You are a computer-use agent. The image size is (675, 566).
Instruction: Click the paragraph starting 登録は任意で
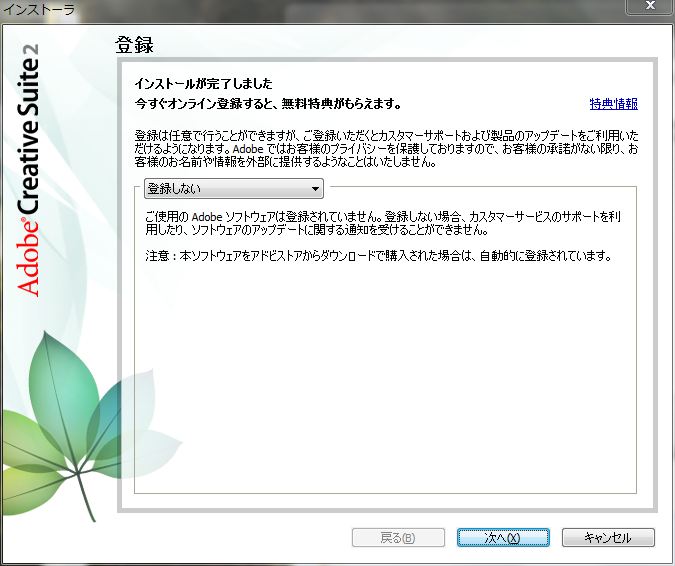386,149
